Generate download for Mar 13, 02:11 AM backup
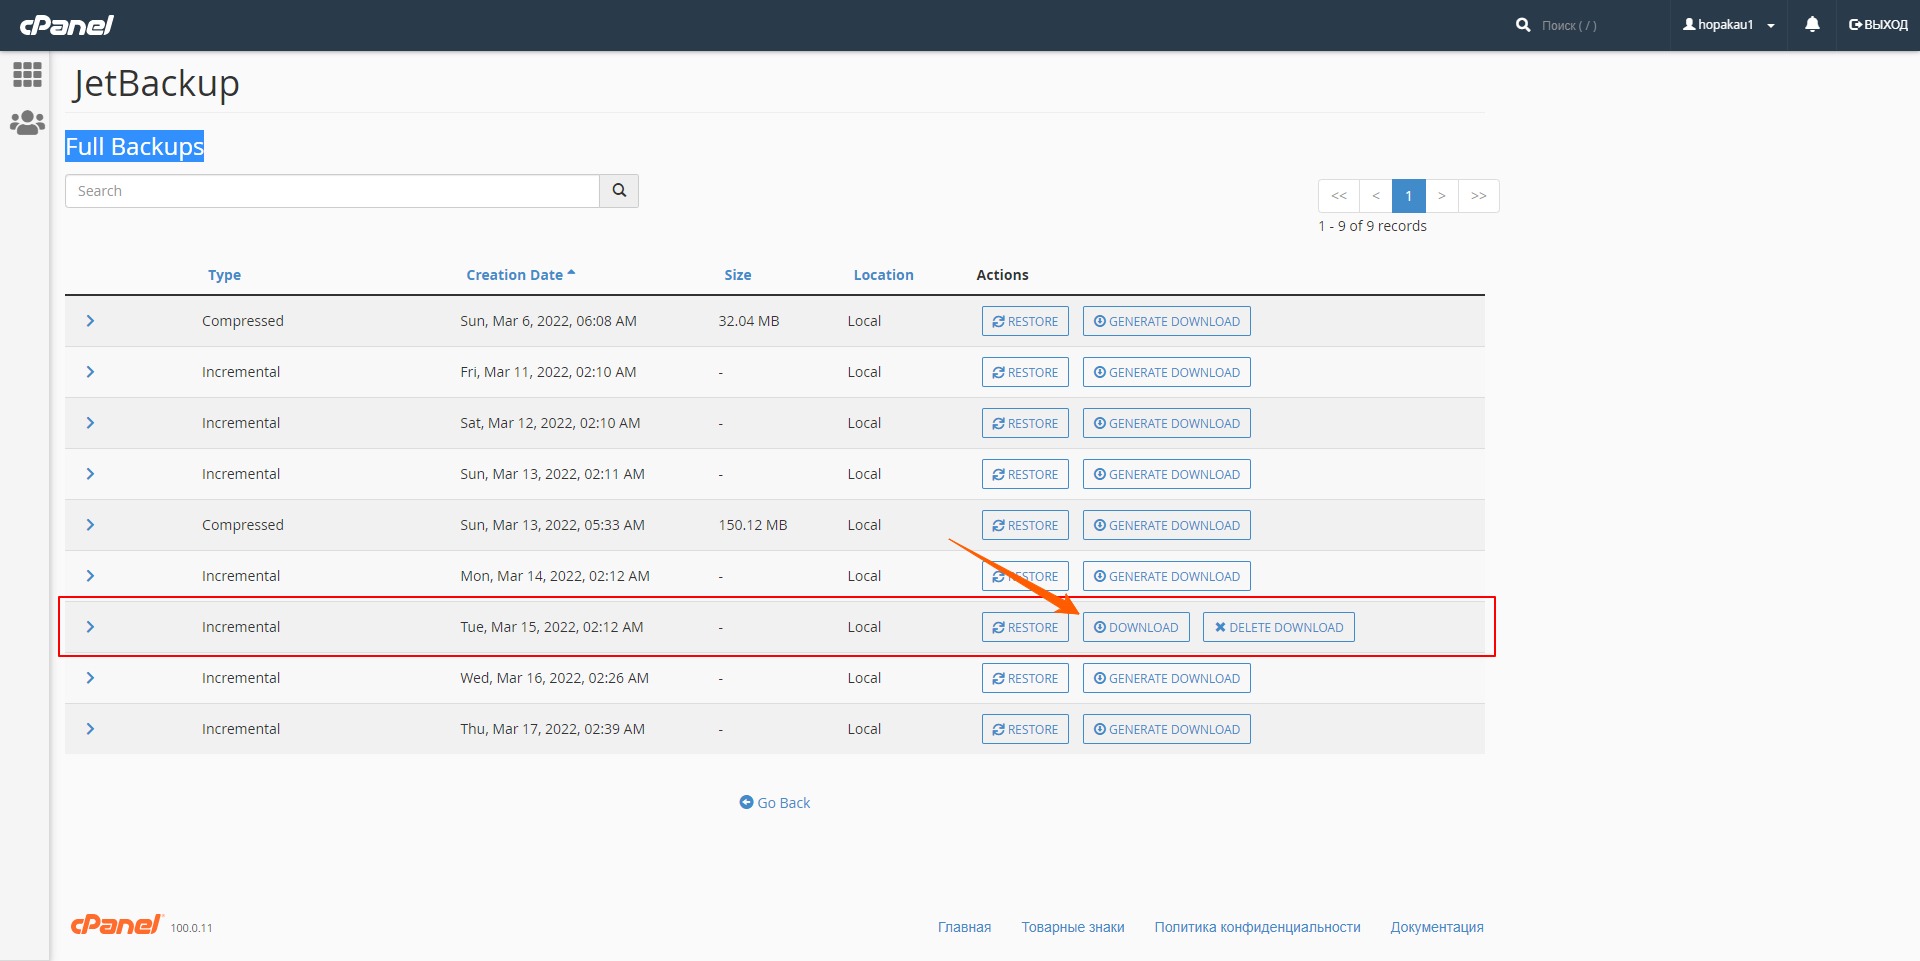1920x961 pixels. (x=1166, y=474)
